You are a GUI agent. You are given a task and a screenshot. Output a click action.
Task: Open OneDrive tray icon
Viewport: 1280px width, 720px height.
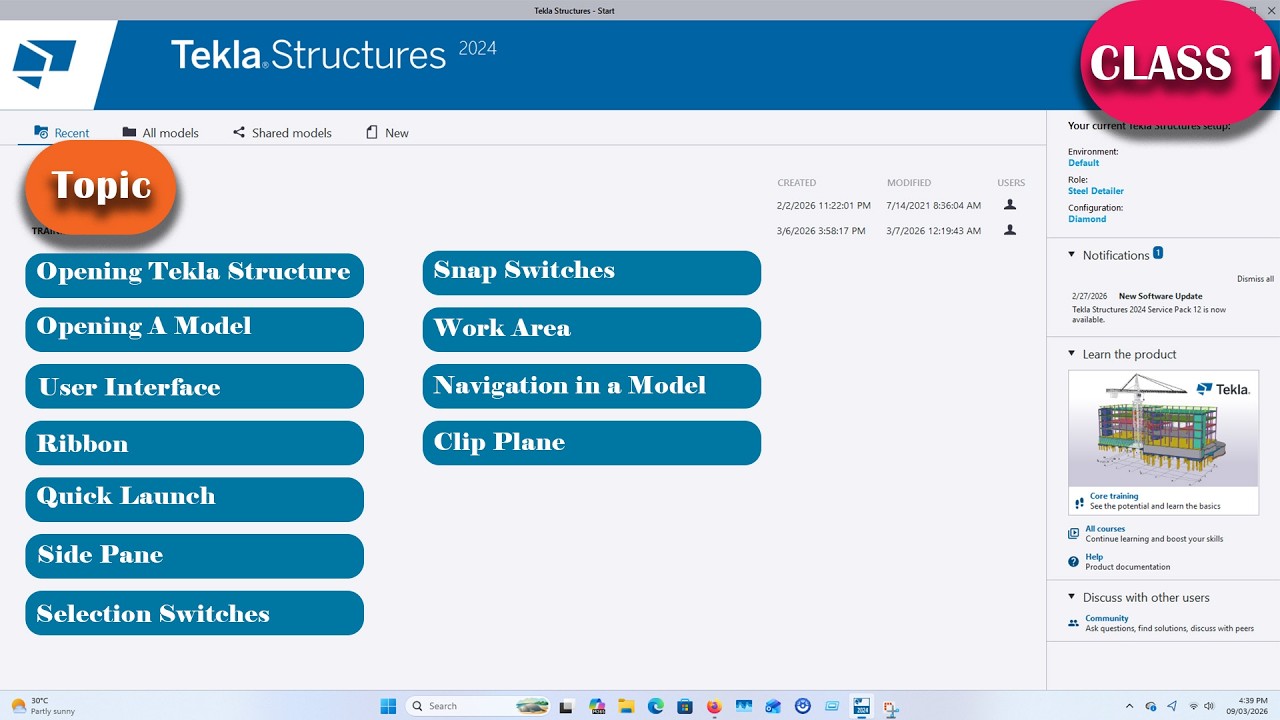[x=1151, y=706]
